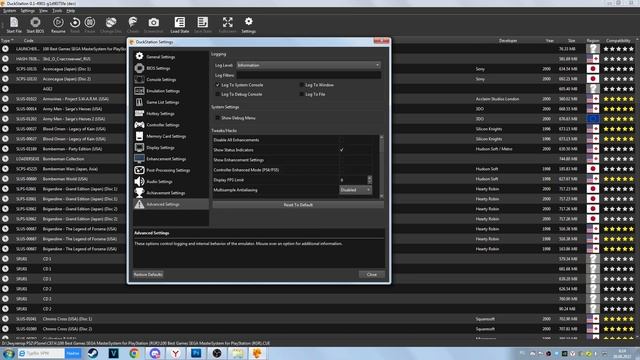
Task: Uncheck Show Status Indicators tweak
Action: point(342,150)
